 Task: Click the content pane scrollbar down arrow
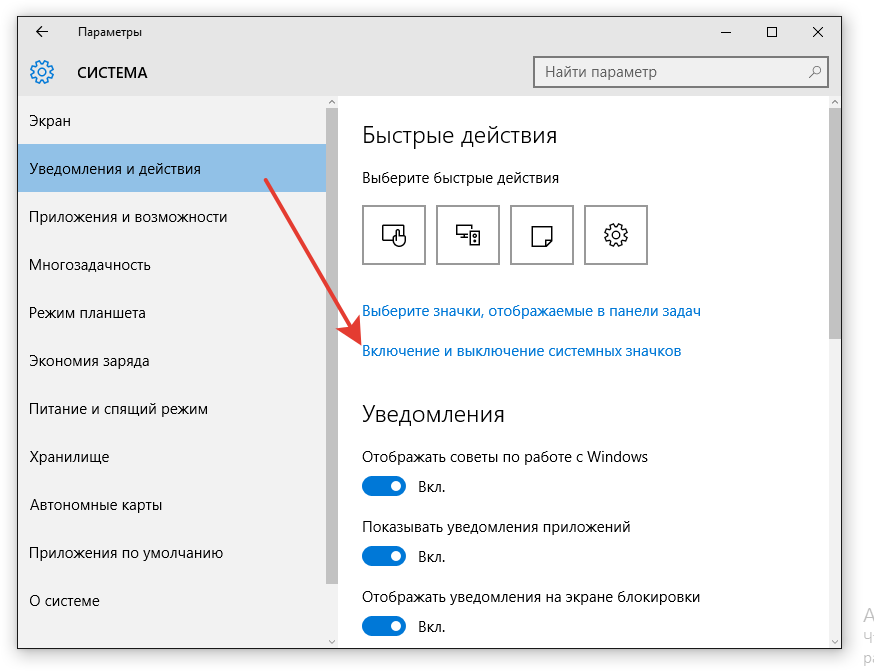coord(834,641)
